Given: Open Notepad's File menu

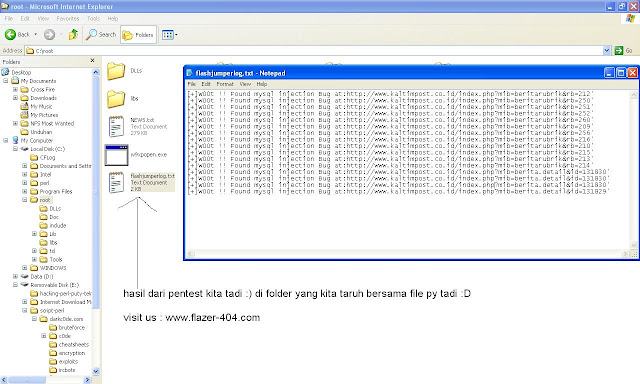Looking at the screenshot, I should click(191, 84).
